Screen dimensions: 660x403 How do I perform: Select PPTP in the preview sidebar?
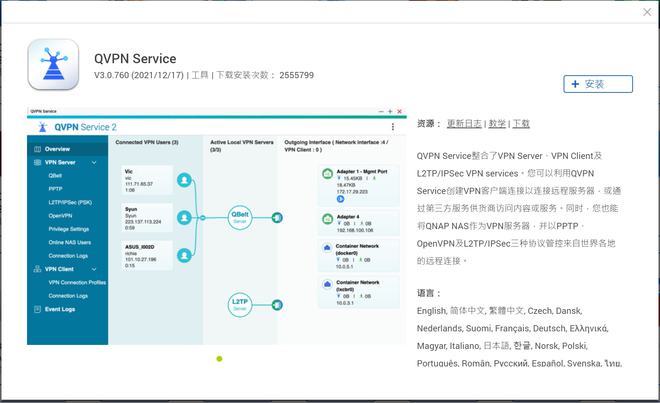pyautogui.click(x=55, y=189)
